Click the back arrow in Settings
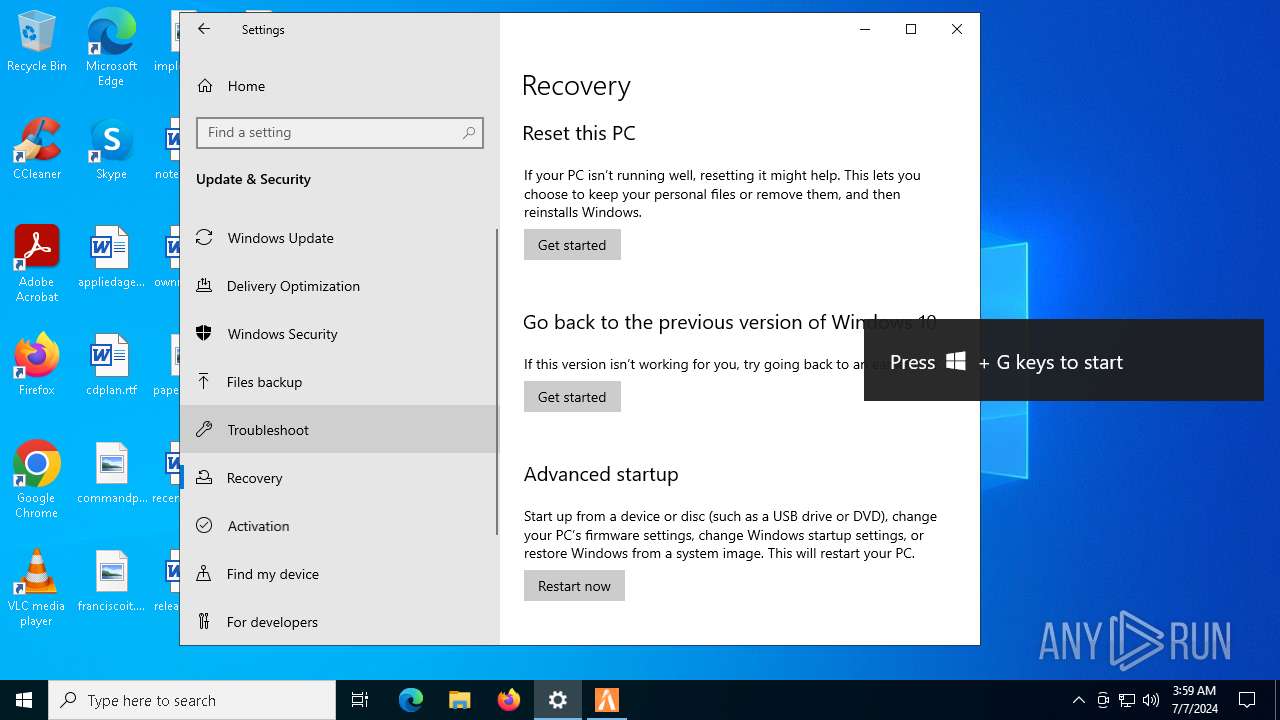1280x720 pixels. [204, 29]
